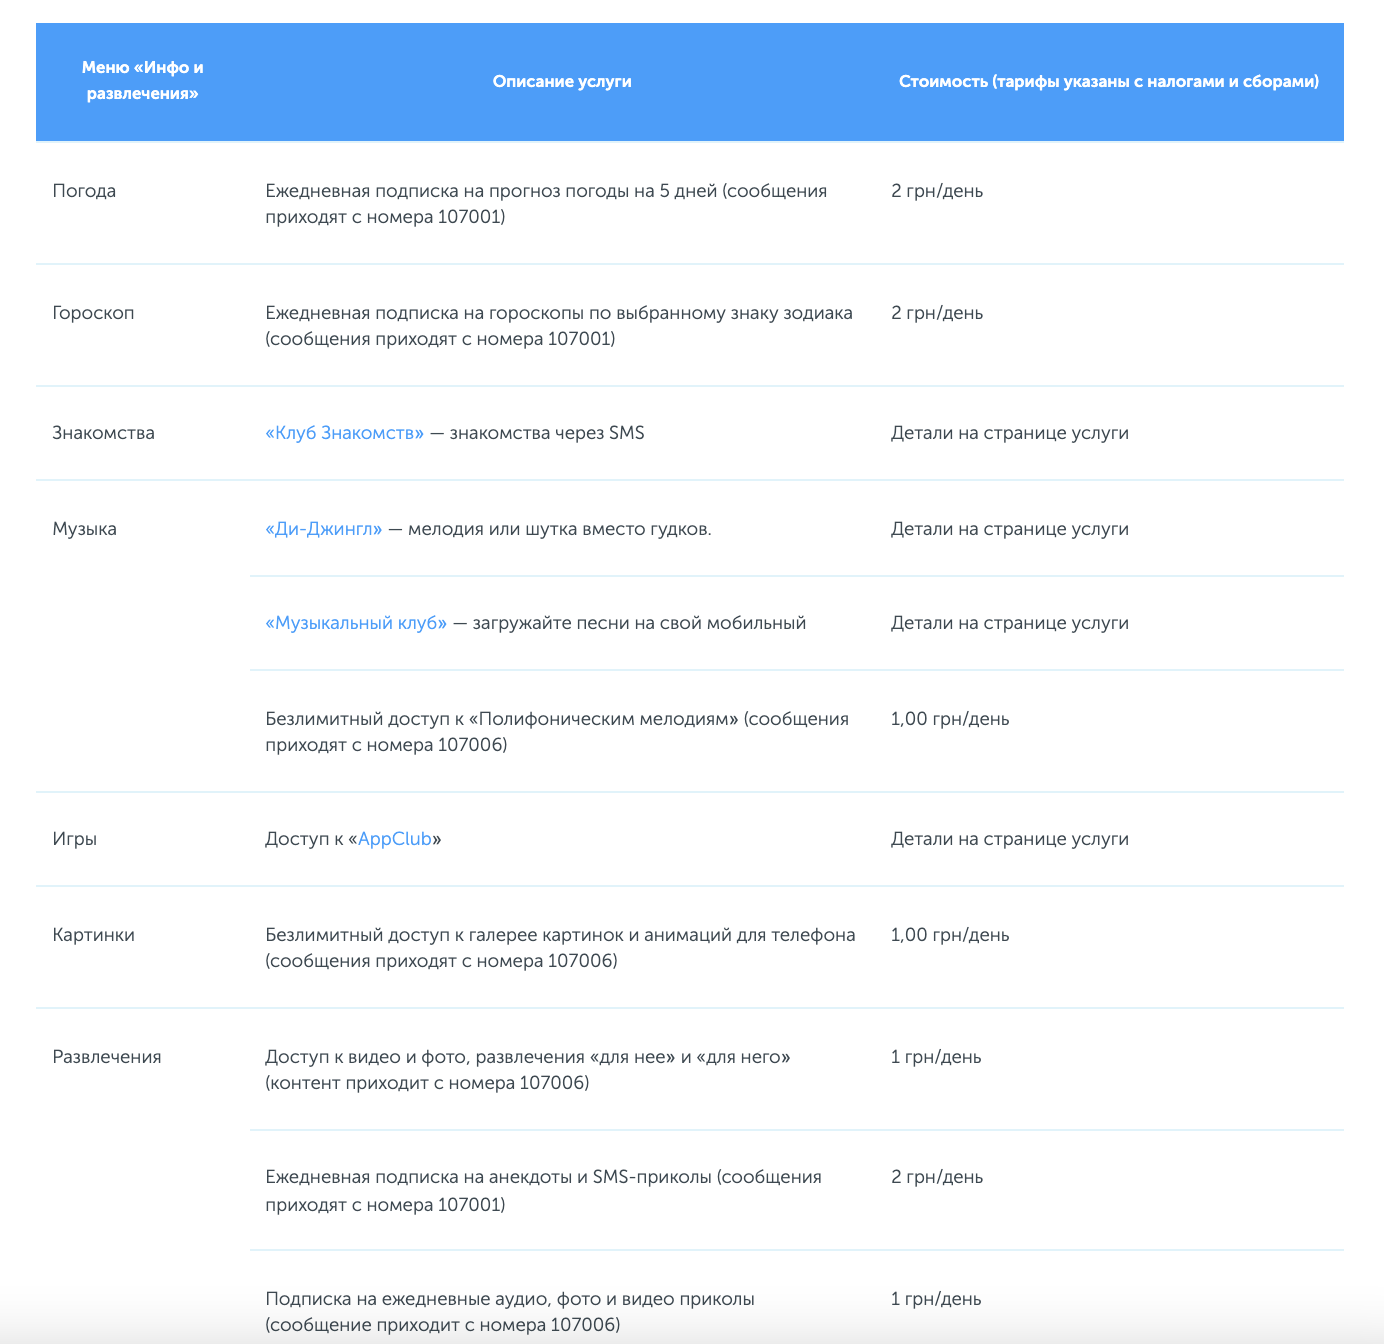Select the «Погода» row label

point(84,191)
